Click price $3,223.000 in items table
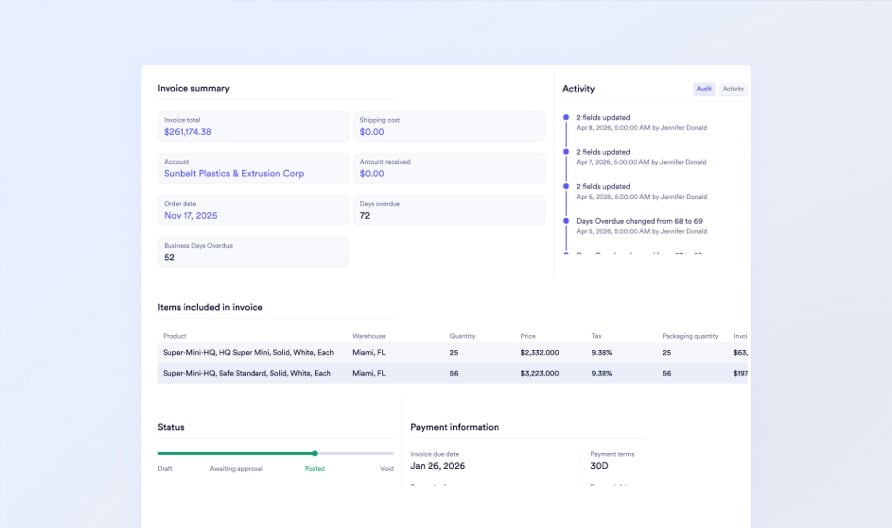The width and height of the screenshot is (892, 528). tap(539, 374)
